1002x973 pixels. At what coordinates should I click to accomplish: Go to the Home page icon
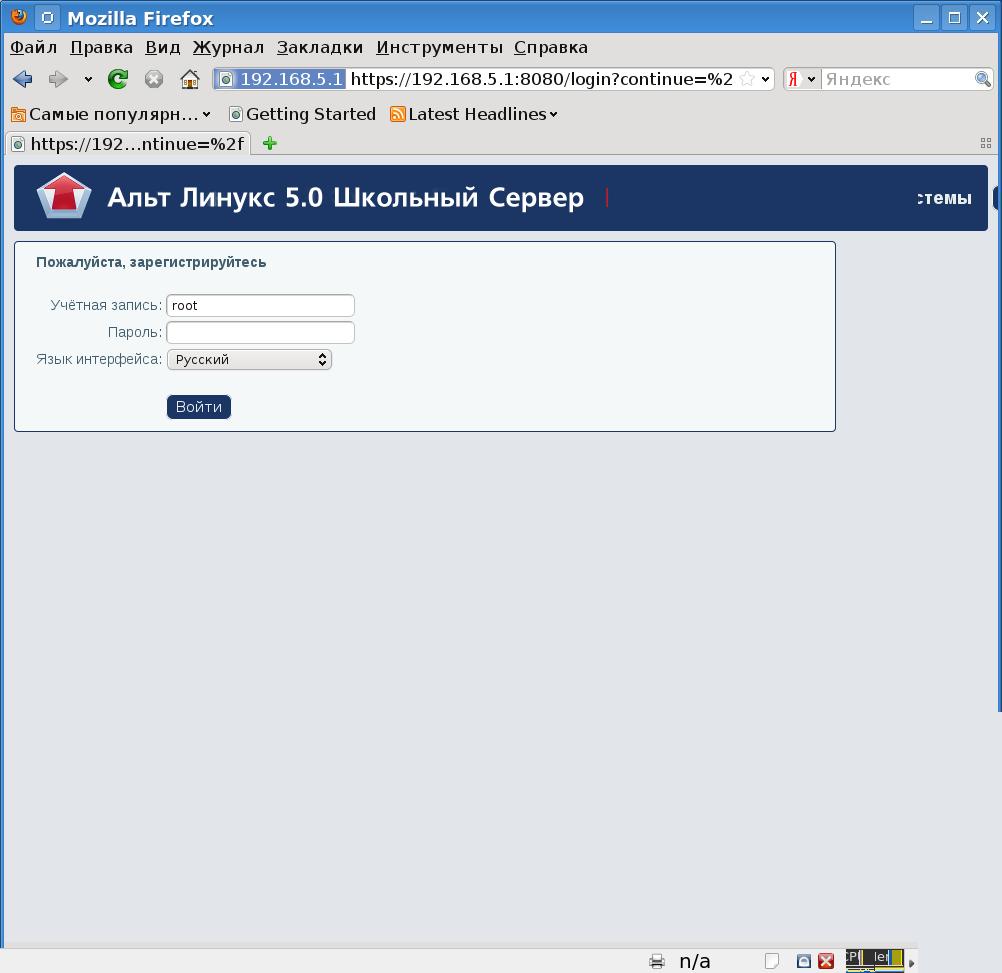click(189, 79)
